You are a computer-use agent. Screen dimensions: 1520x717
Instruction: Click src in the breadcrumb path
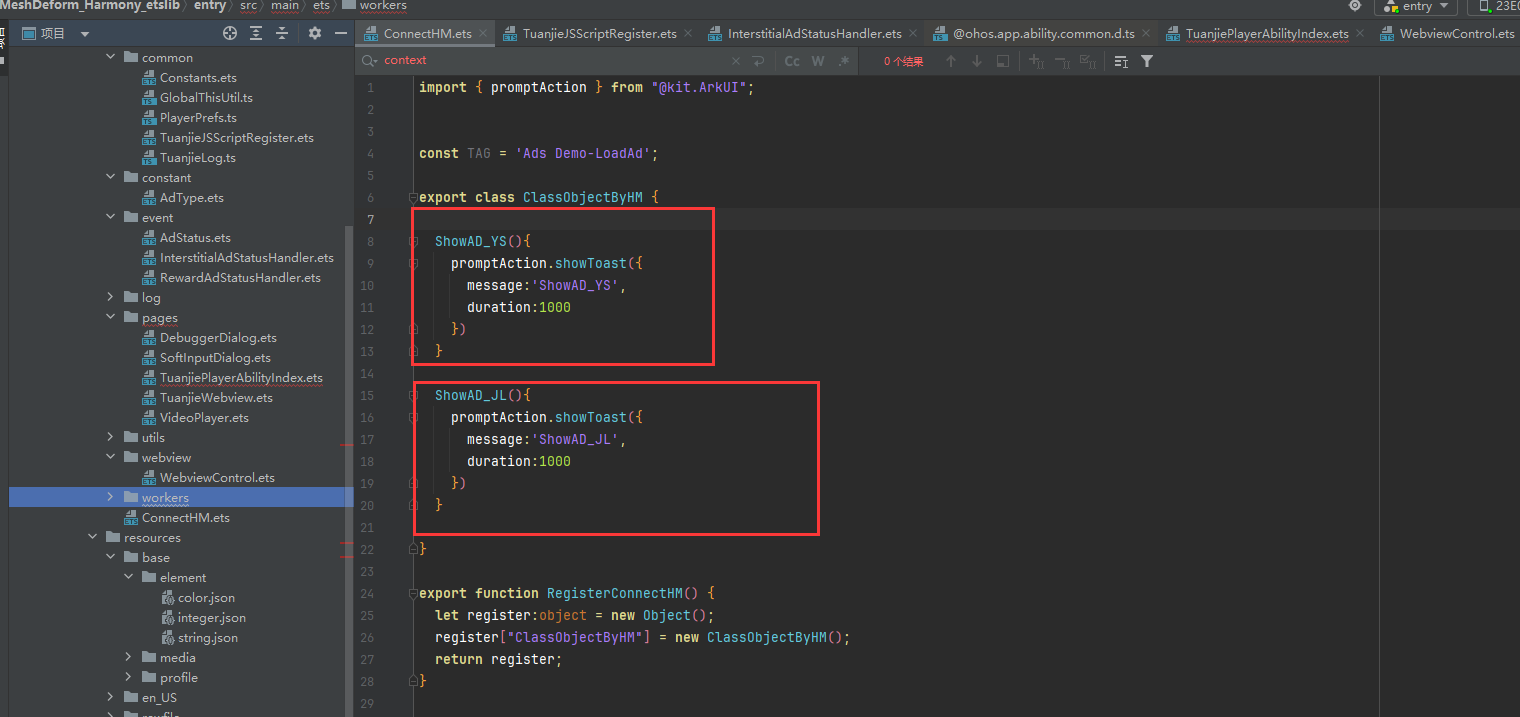coord(249,6)
